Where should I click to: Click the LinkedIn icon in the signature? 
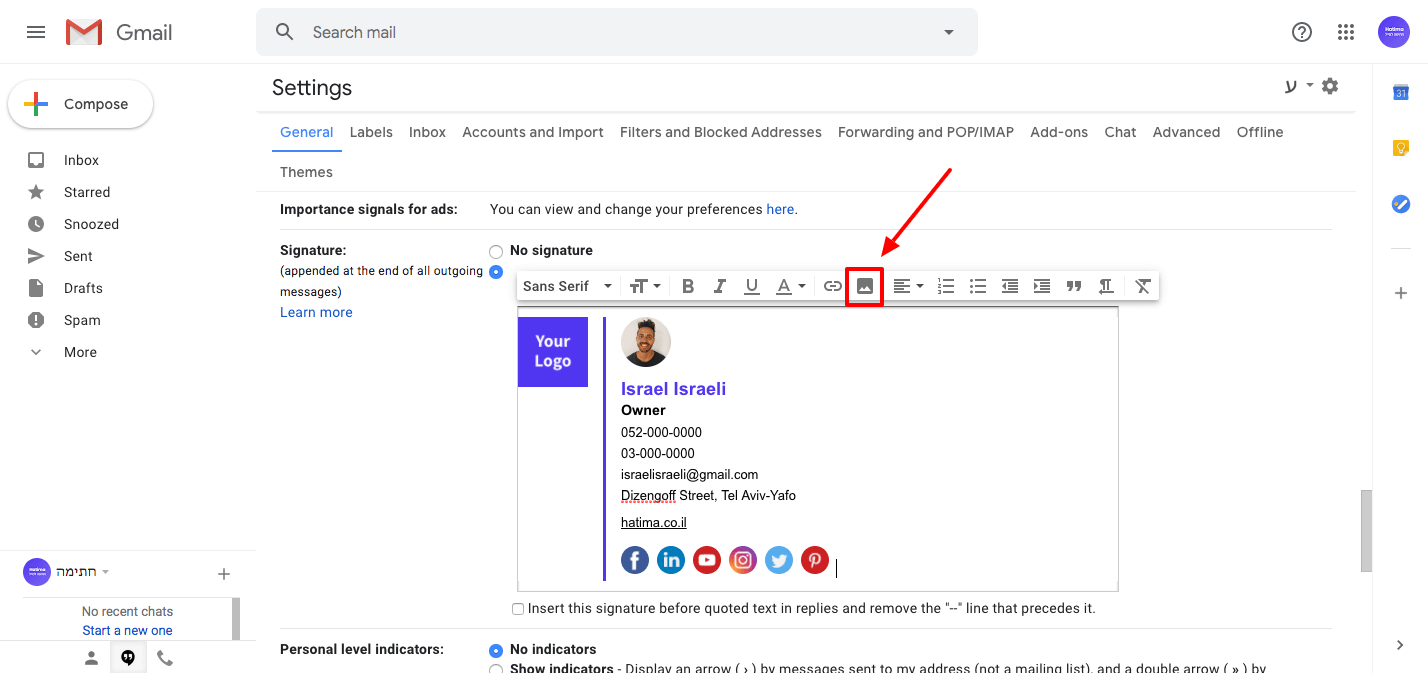click(x=671, y=560)
